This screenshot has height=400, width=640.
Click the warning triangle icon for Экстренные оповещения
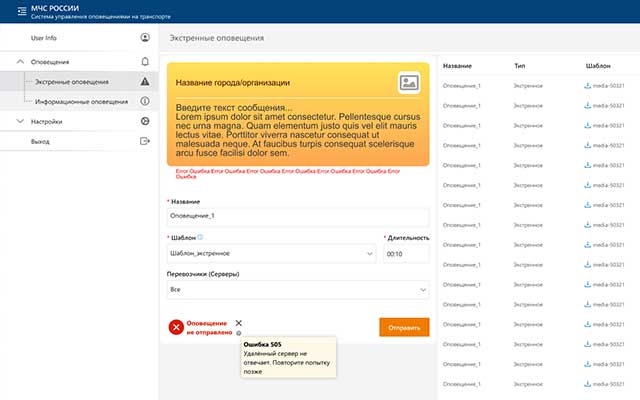(145, 81)
